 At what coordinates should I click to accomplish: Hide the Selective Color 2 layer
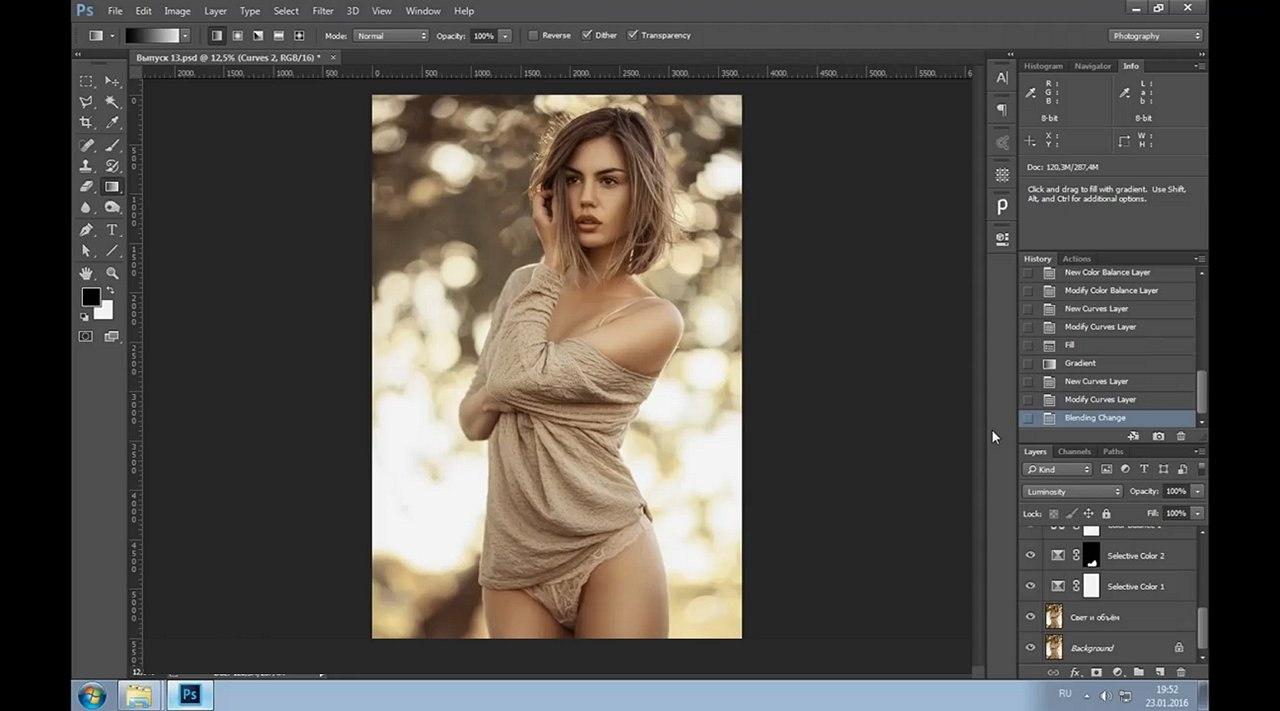point(1030,556)
